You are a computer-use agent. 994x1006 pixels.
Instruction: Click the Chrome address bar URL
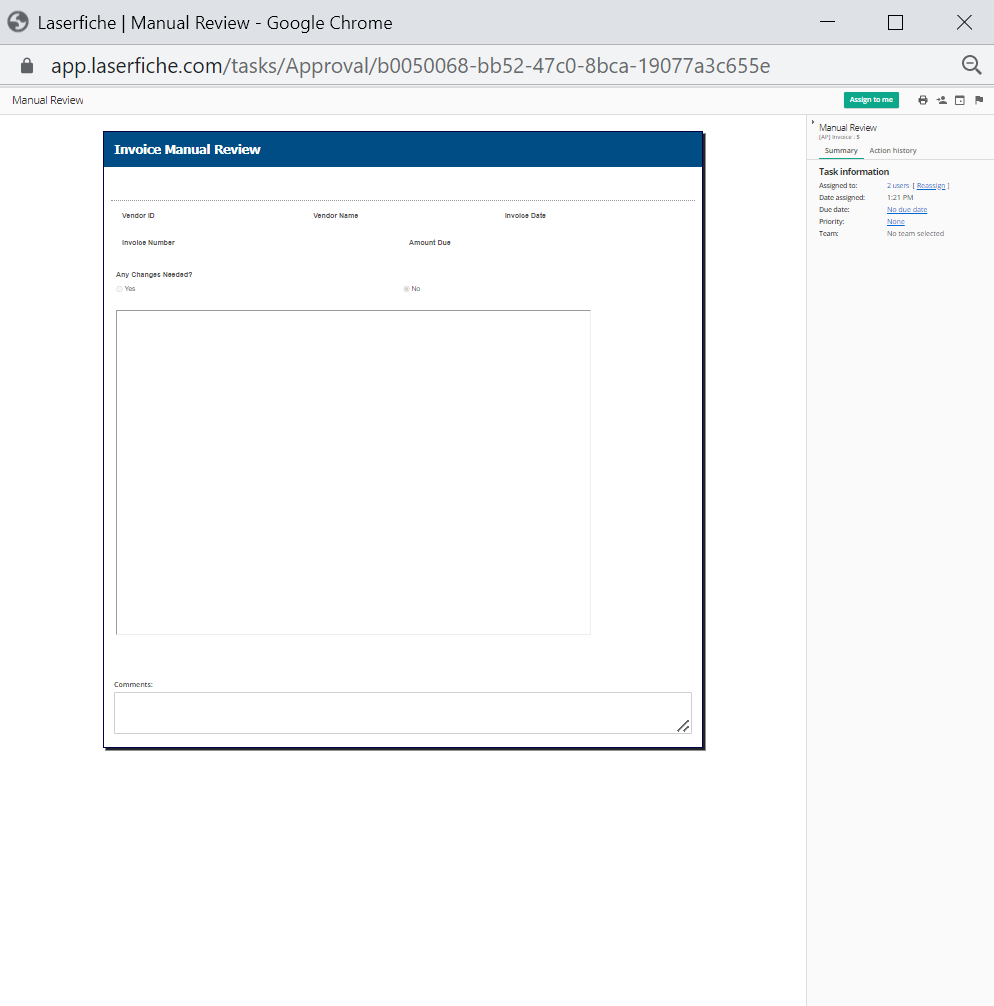(410, 65)
